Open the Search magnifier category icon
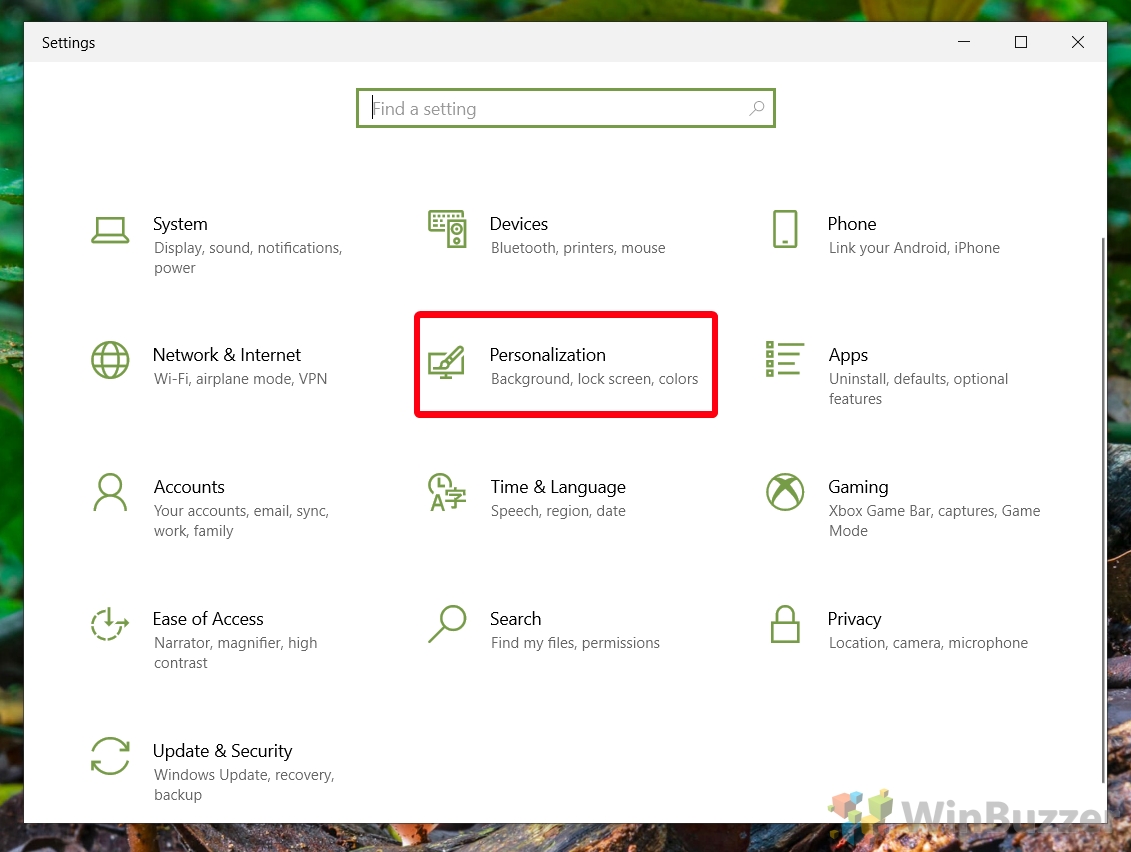Screen dimensions: 1131x852 click(446, 624)
